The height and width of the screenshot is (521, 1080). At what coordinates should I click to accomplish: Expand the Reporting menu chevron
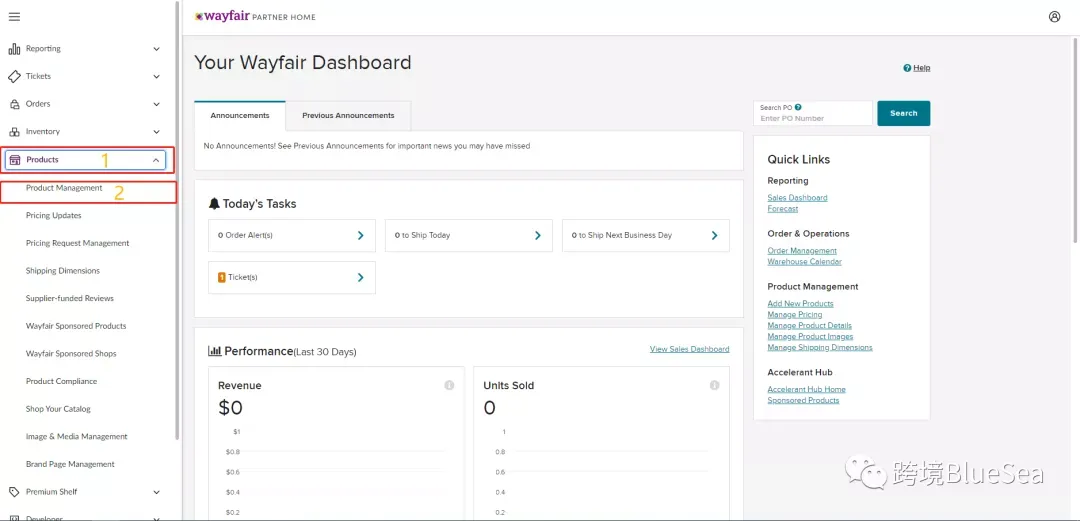[x=156, y=49]
